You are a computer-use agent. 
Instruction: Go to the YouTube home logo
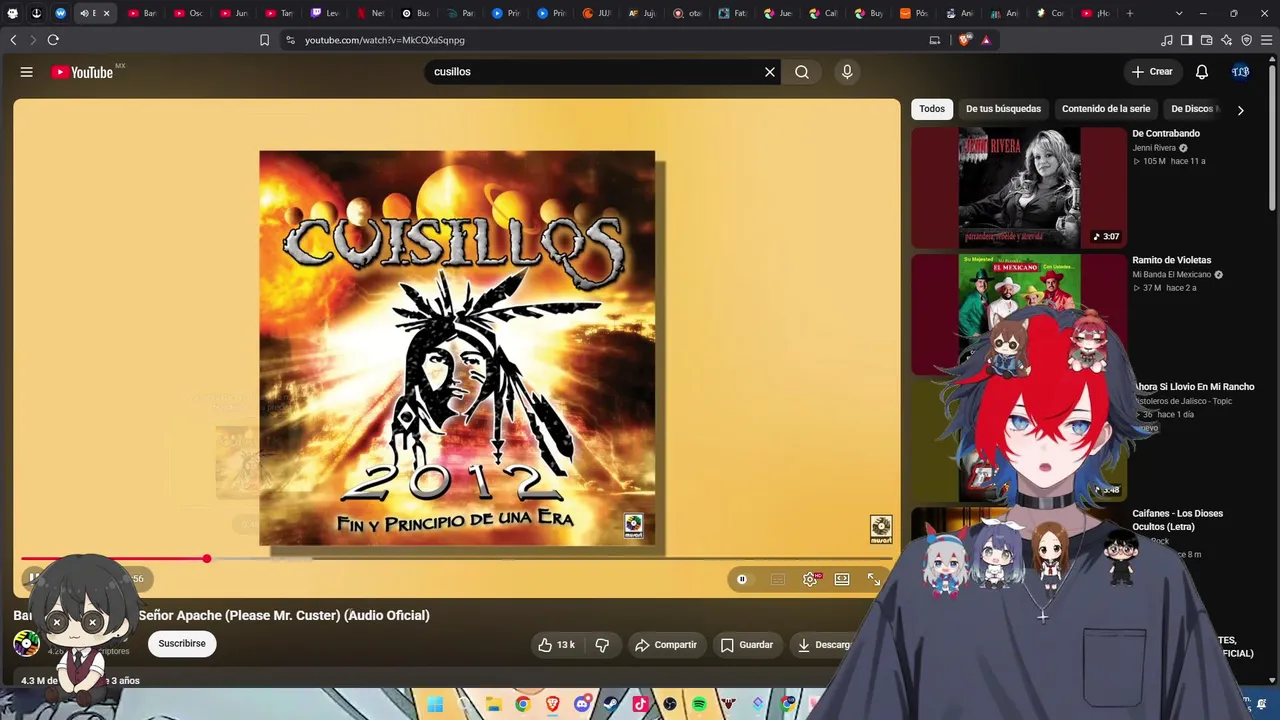click(x=82, y=72)
